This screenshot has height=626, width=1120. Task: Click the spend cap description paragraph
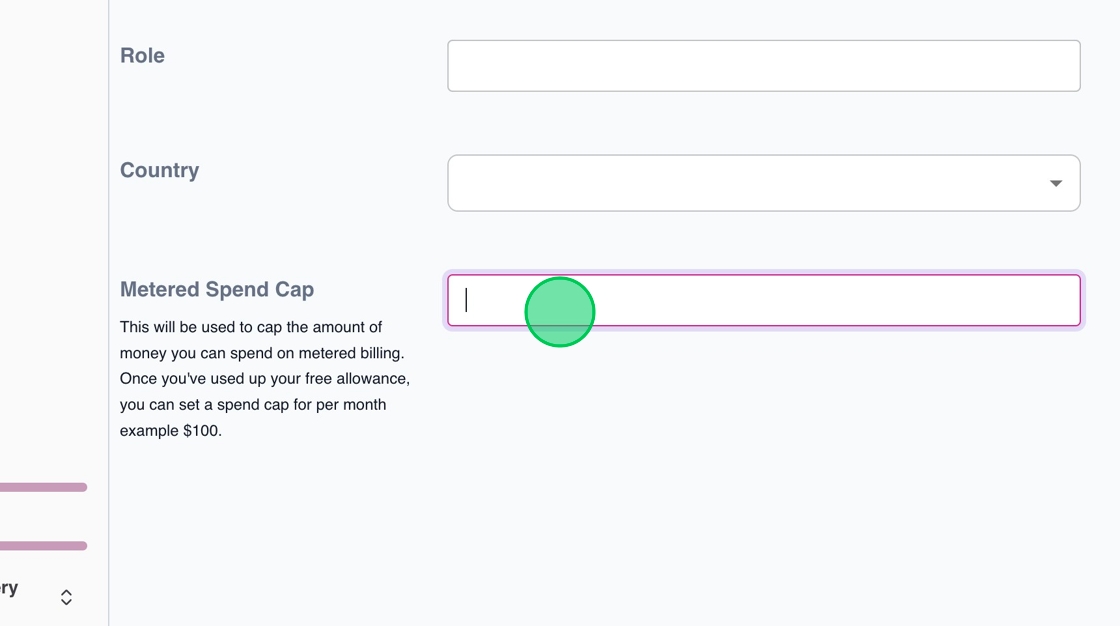coord(264,379)
